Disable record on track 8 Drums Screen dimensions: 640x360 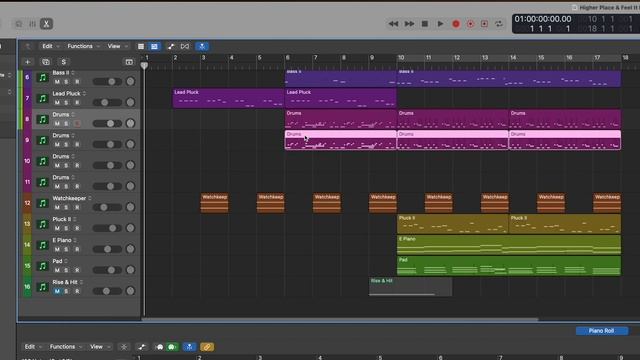pyautogui.click(x=77, y=124)
